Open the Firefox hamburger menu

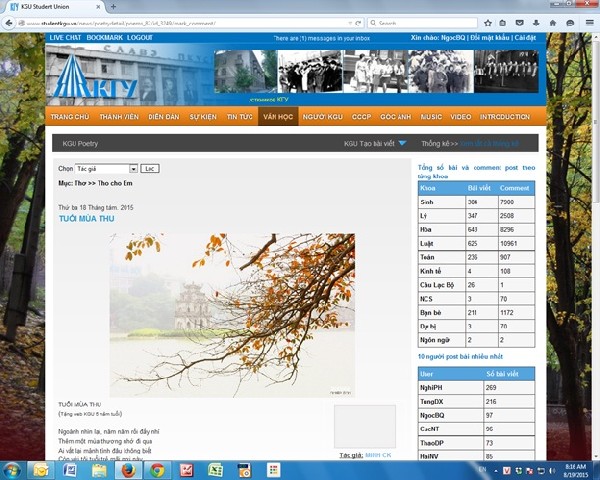coord(590,23)
